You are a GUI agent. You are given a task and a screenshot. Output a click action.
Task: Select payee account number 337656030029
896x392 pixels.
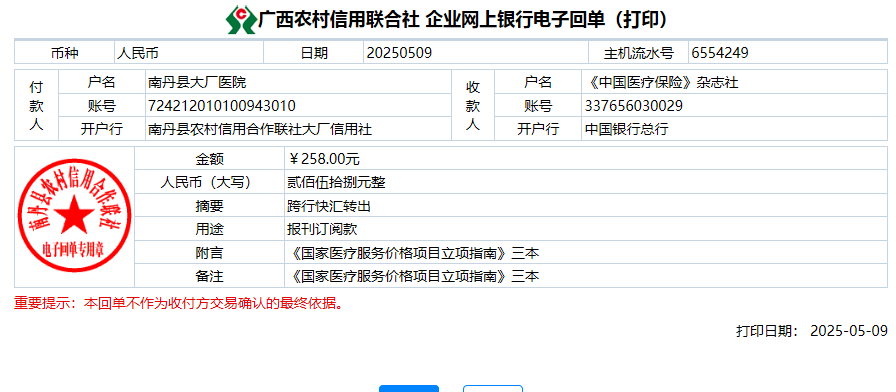pos(634,106)
